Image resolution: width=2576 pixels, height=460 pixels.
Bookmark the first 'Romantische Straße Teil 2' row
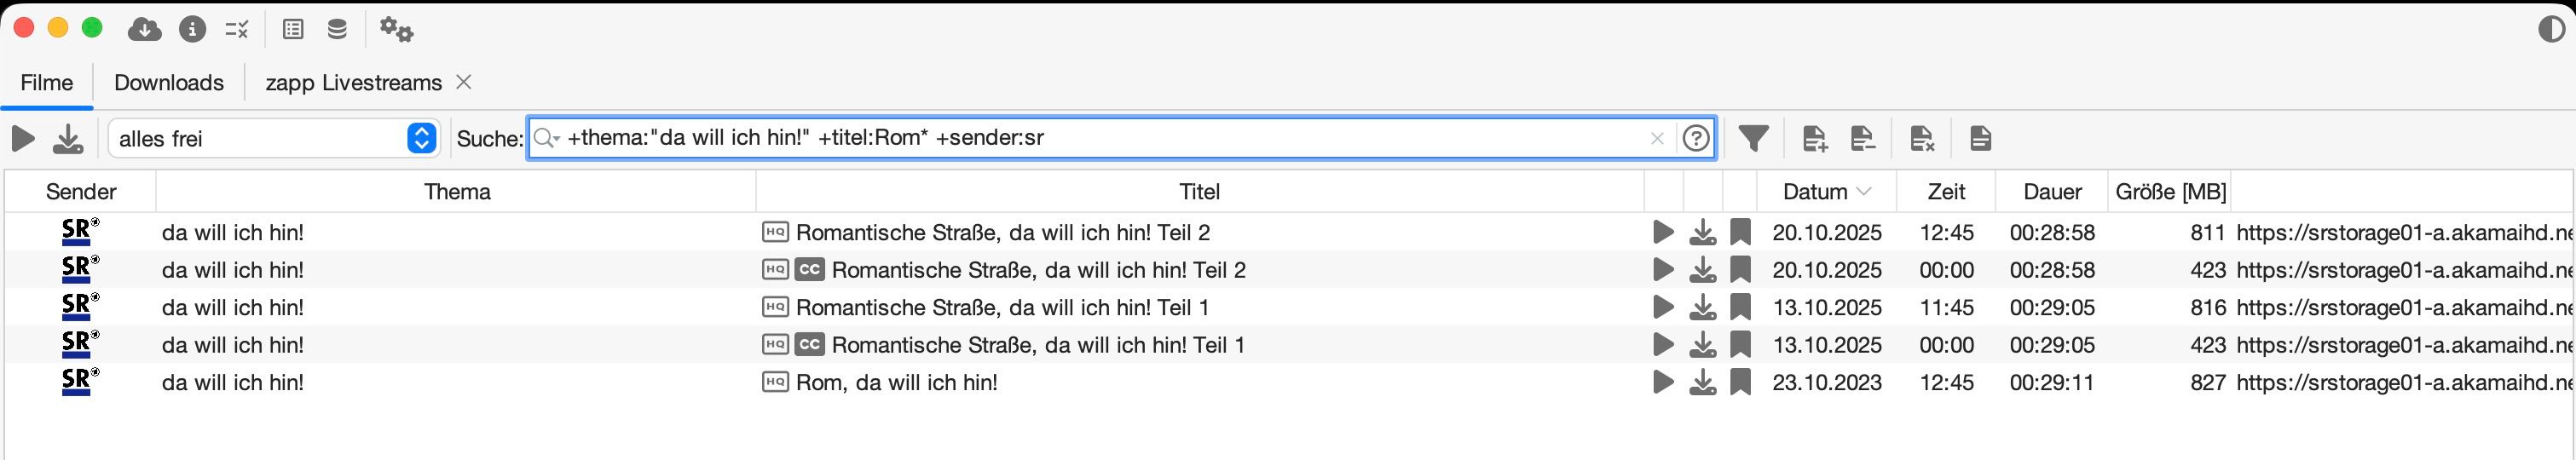pyautogui.click(x=1741, y=232)
